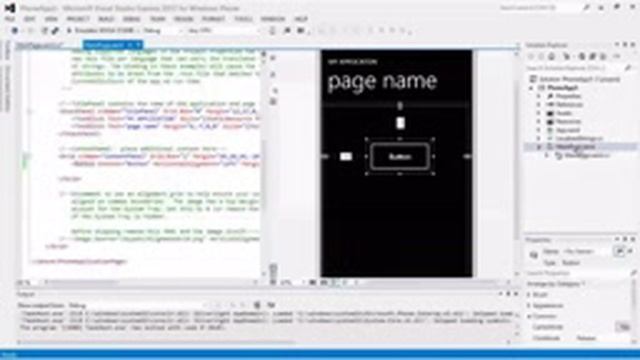640x360 pixels.
Task: Open the EDIT menu
Action: pyautogui.click(x=30, y=19)
